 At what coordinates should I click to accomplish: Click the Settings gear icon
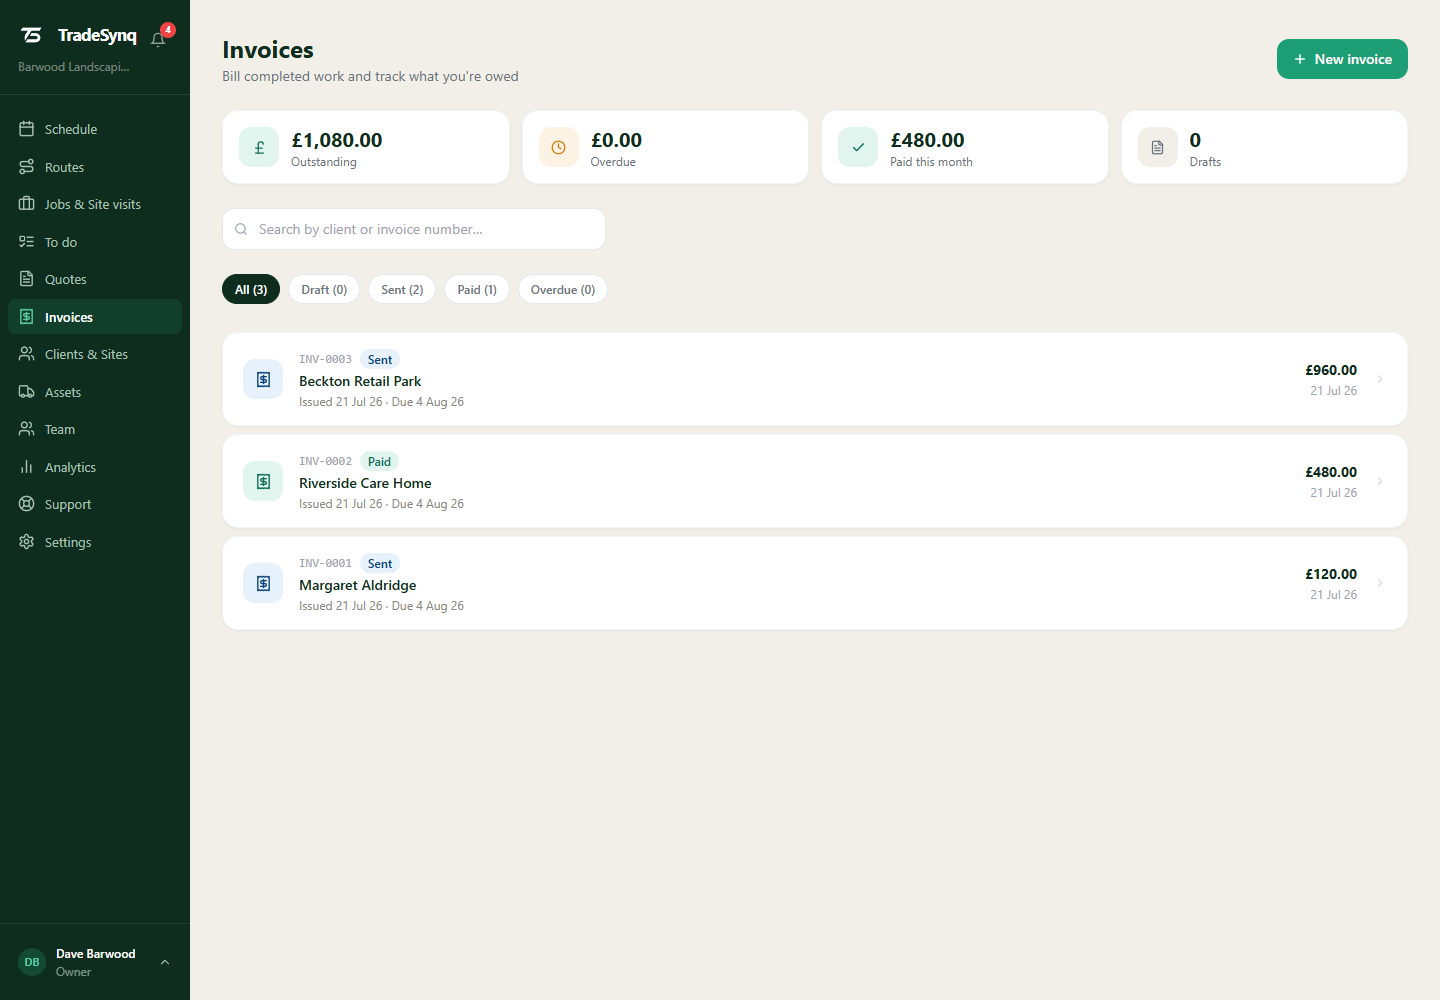point(27,542)
